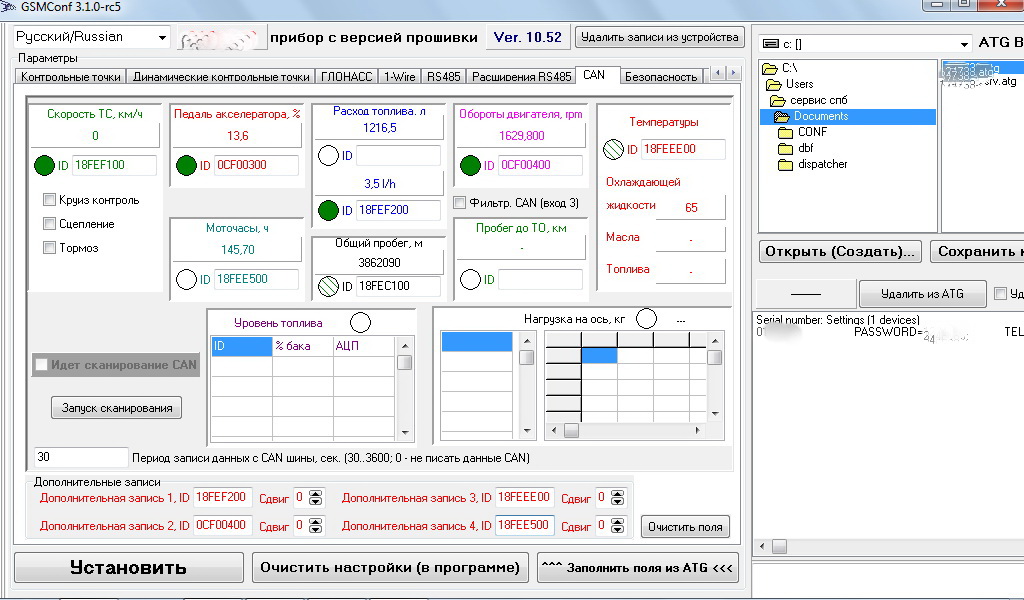This screenshot has height=600, width=1024.
Task: Enable the Круиз контроль checkbox
Action: tap(49, 200)
